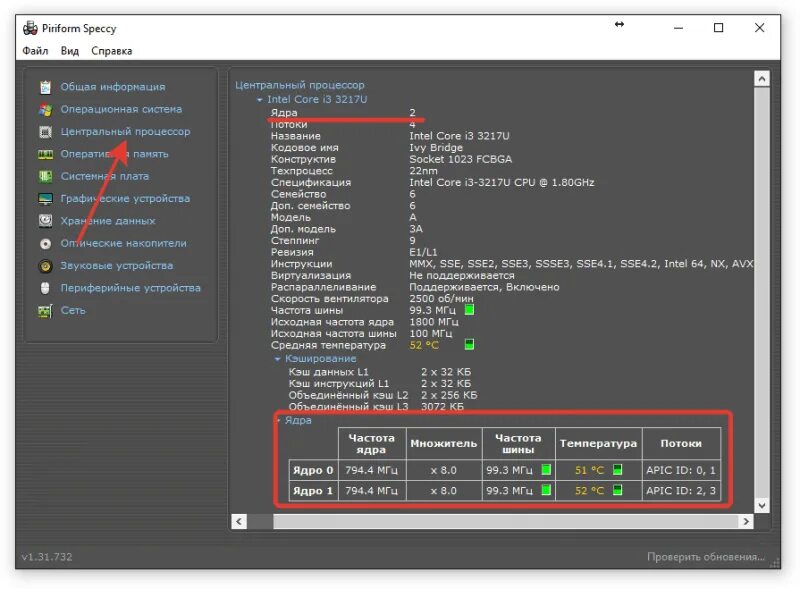
Task: Click the 22nm Техпроцесс value
Action: [x=423, y=171]
